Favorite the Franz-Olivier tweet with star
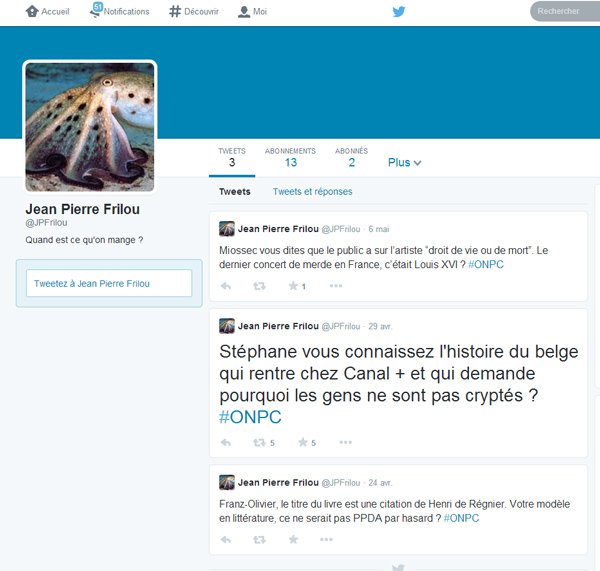 pyautogui.click(x=293, y=539)
